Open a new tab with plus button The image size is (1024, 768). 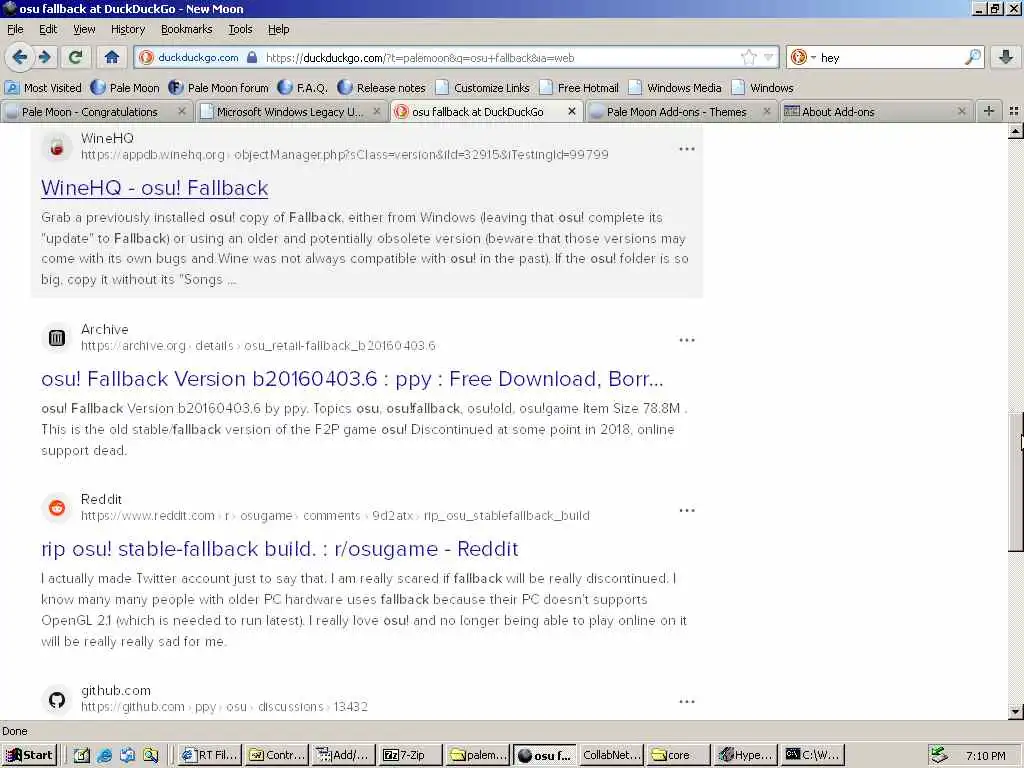(x=989, y=112)
